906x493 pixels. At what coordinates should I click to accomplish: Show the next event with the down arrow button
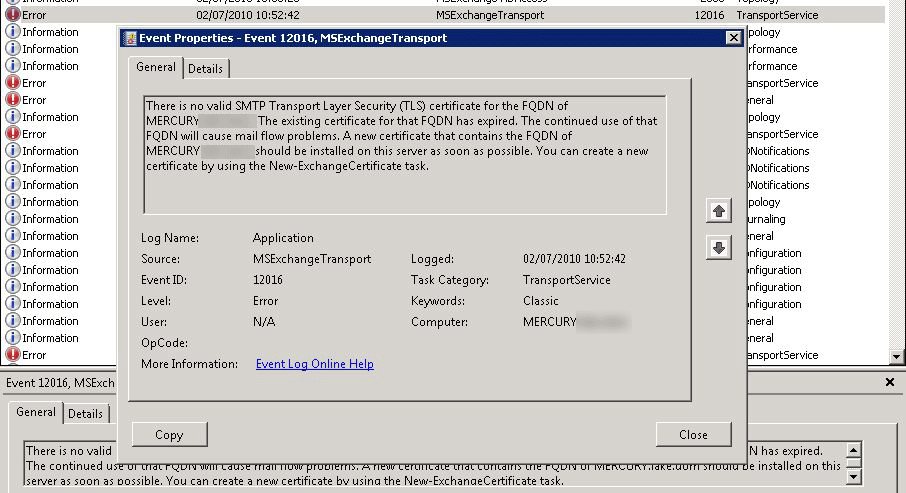click(x=719, y=248)
